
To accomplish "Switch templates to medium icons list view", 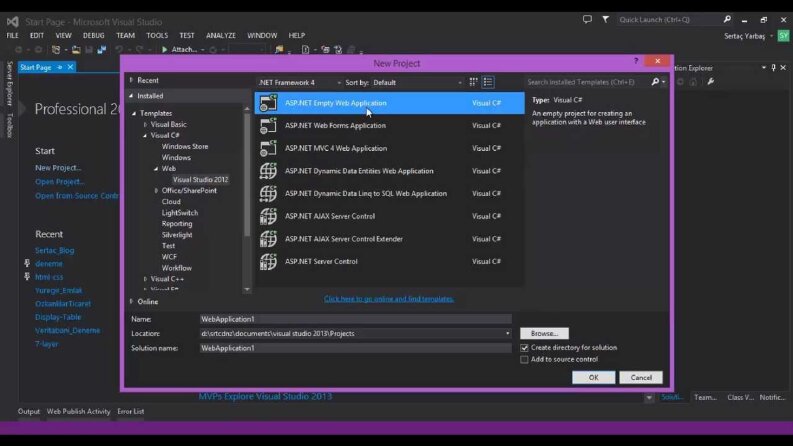I will click(488, 82).
